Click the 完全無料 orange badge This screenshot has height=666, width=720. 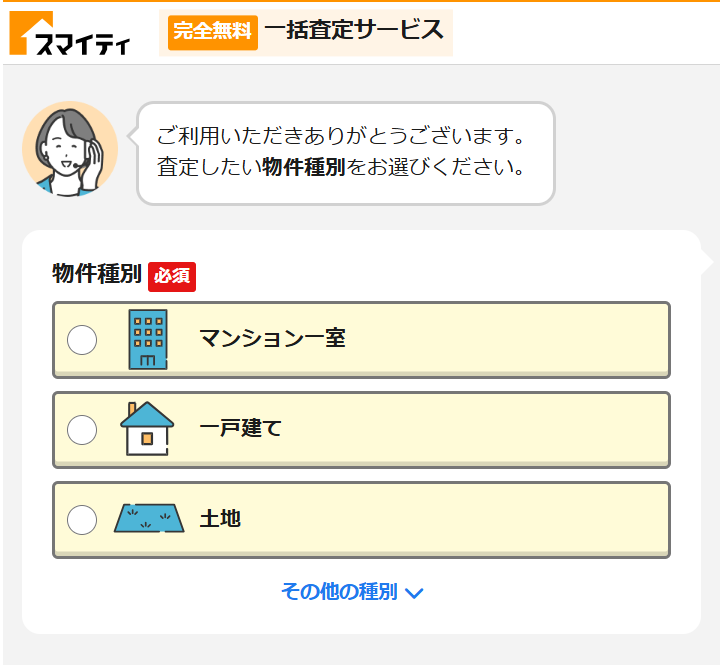click(x=212, y=31)
